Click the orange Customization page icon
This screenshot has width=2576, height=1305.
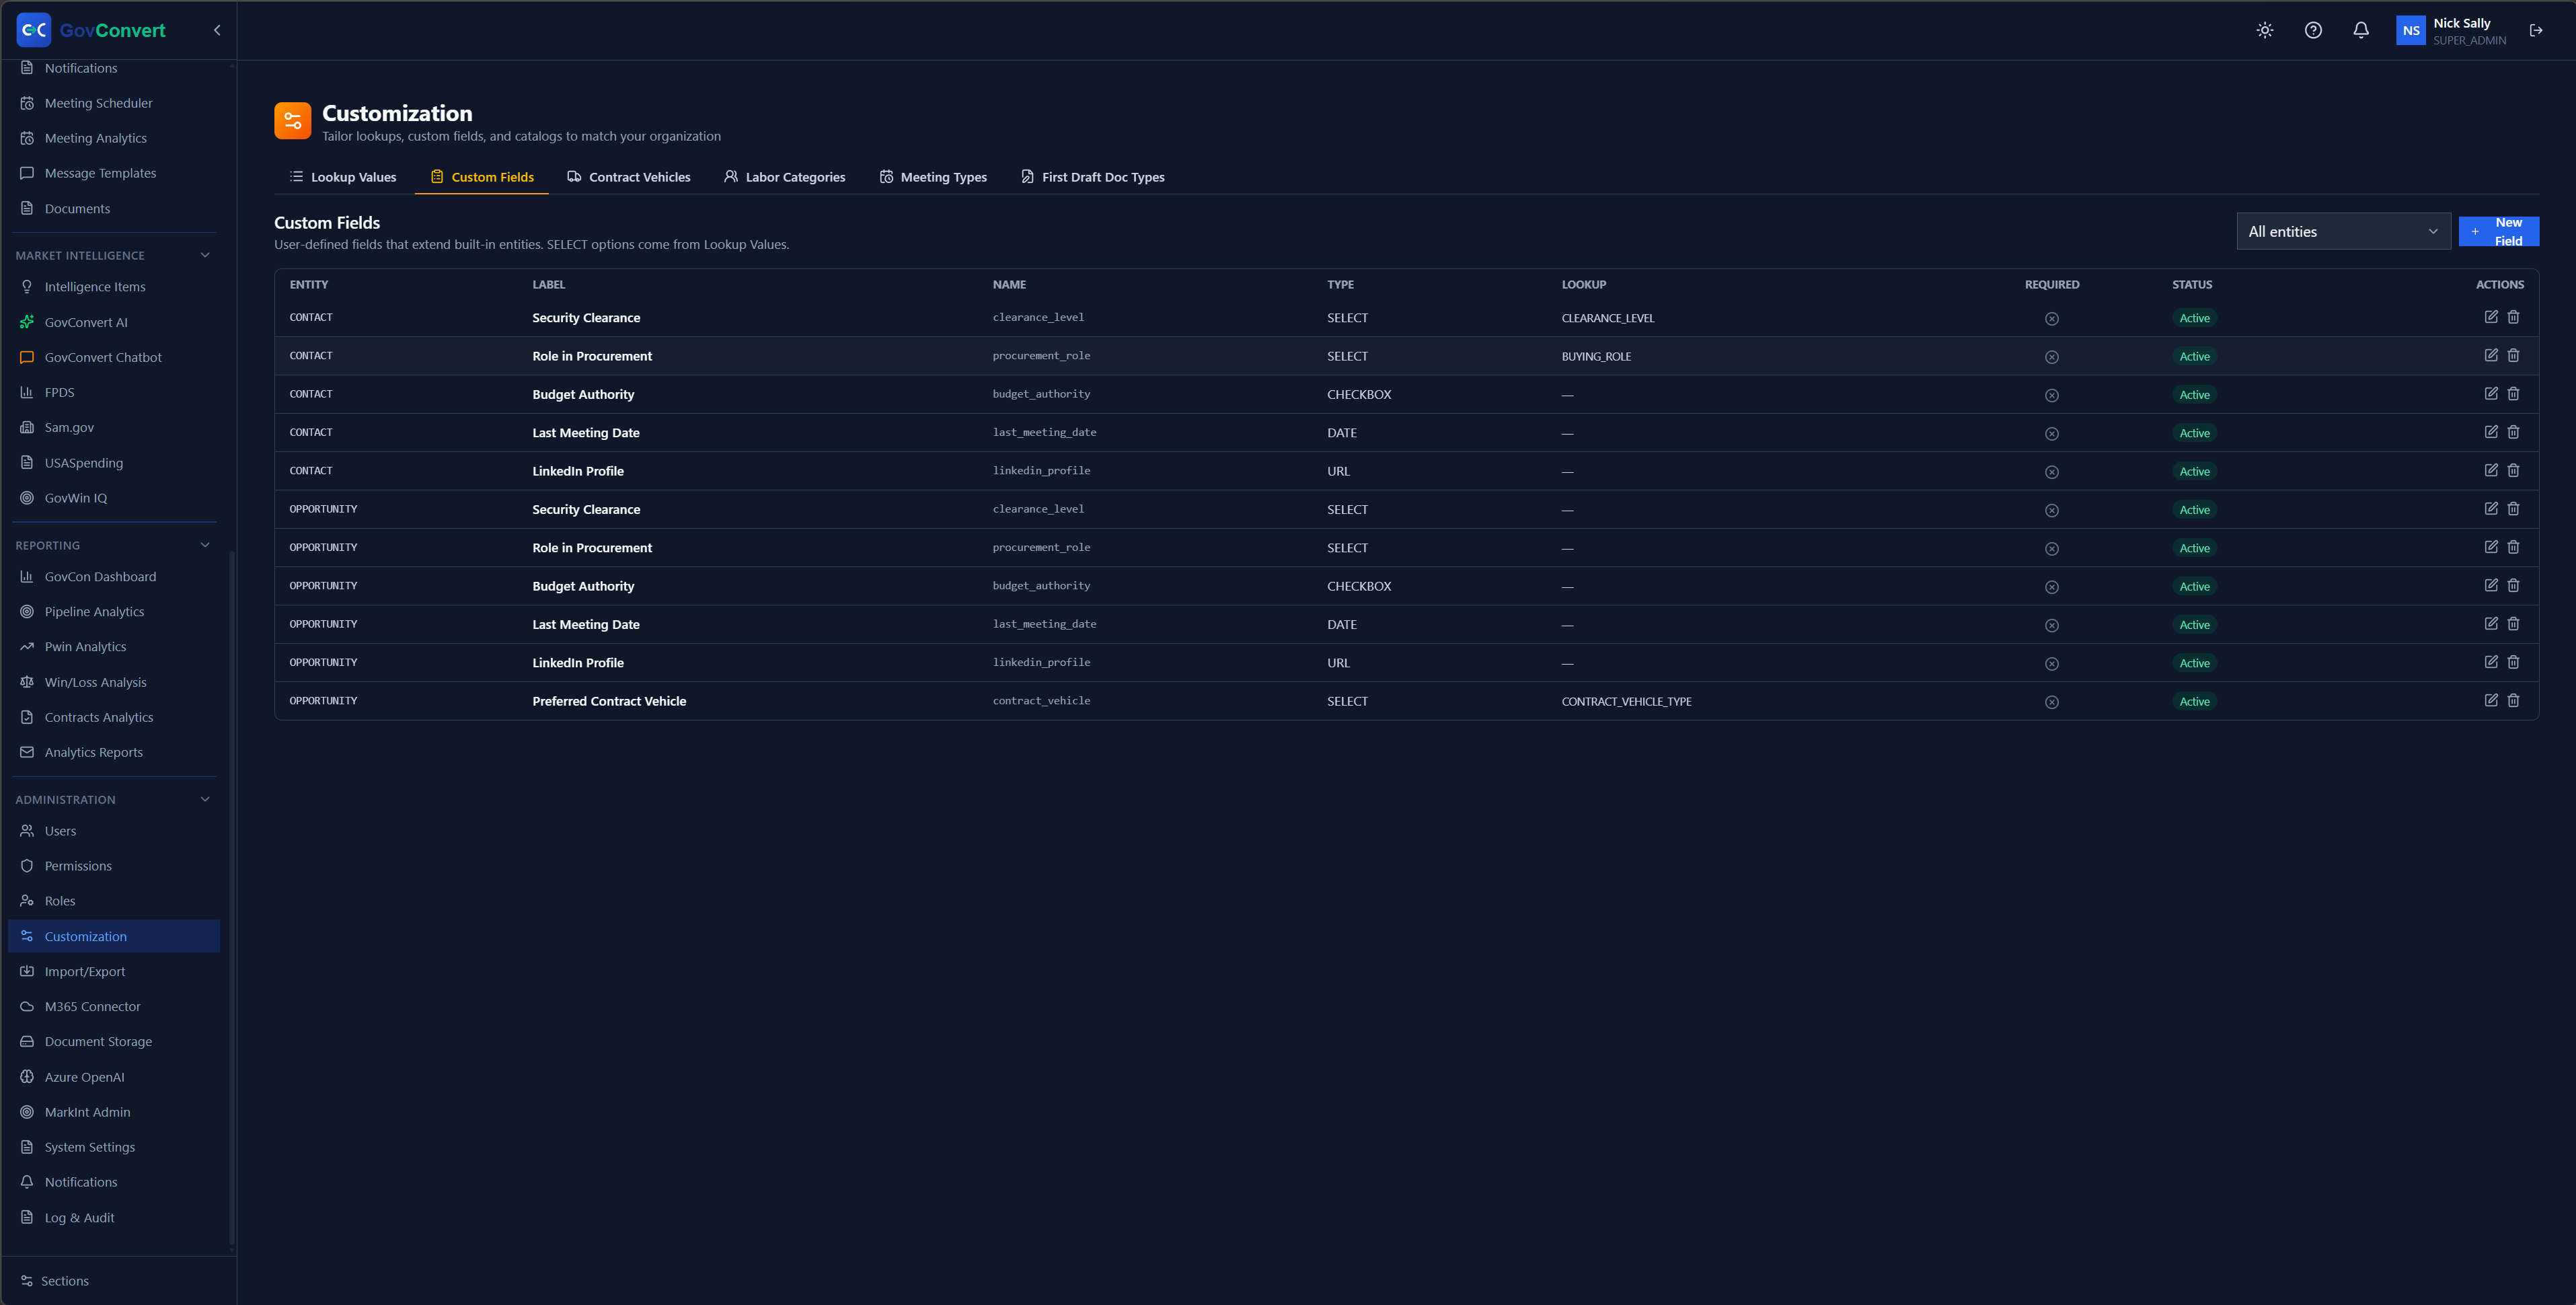(x=293, y=121)
